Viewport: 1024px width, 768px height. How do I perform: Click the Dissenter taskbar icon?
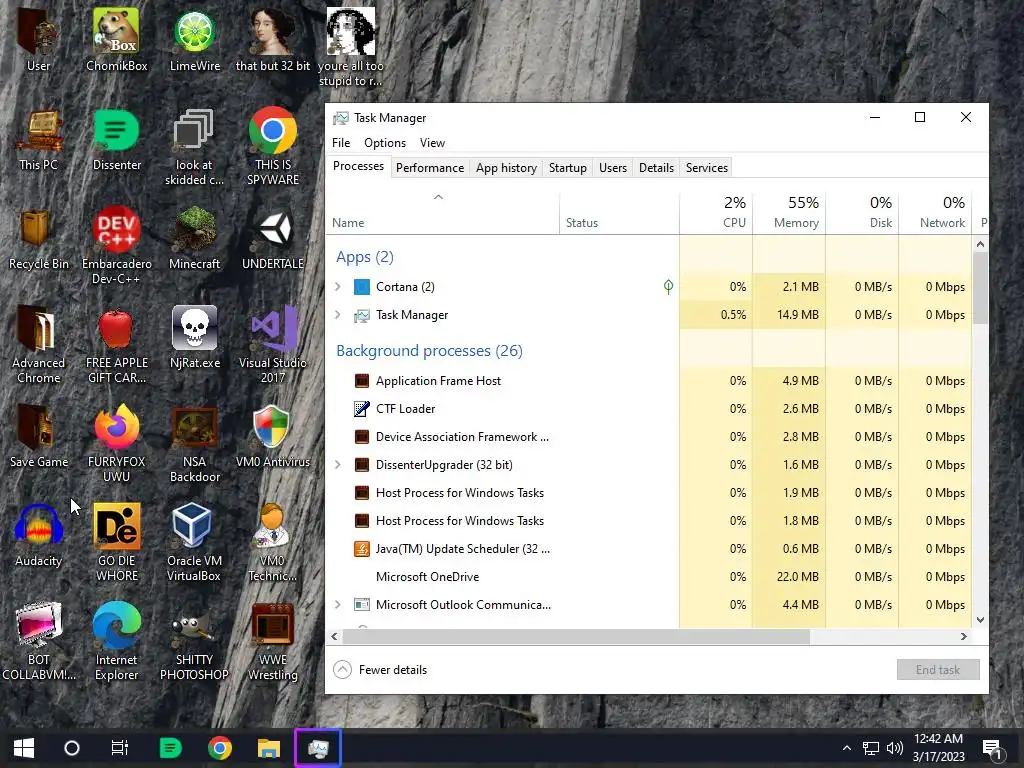pyautogui.click(x=170, y=748)
